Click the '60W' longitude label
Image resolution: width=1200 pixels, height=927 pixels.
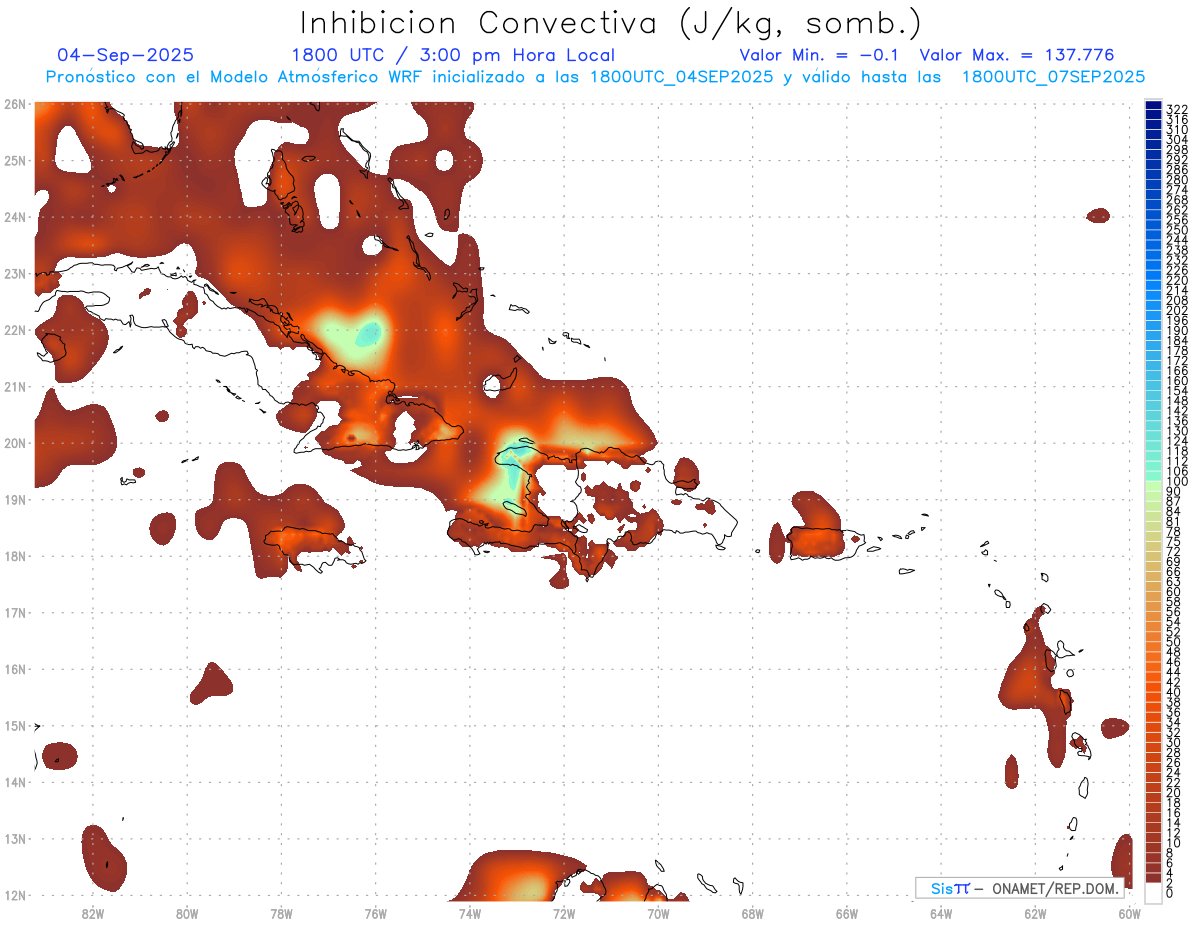1130,913
